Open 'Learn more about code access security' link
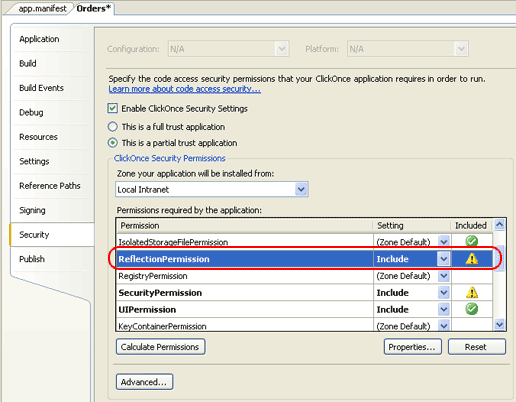 185,89
